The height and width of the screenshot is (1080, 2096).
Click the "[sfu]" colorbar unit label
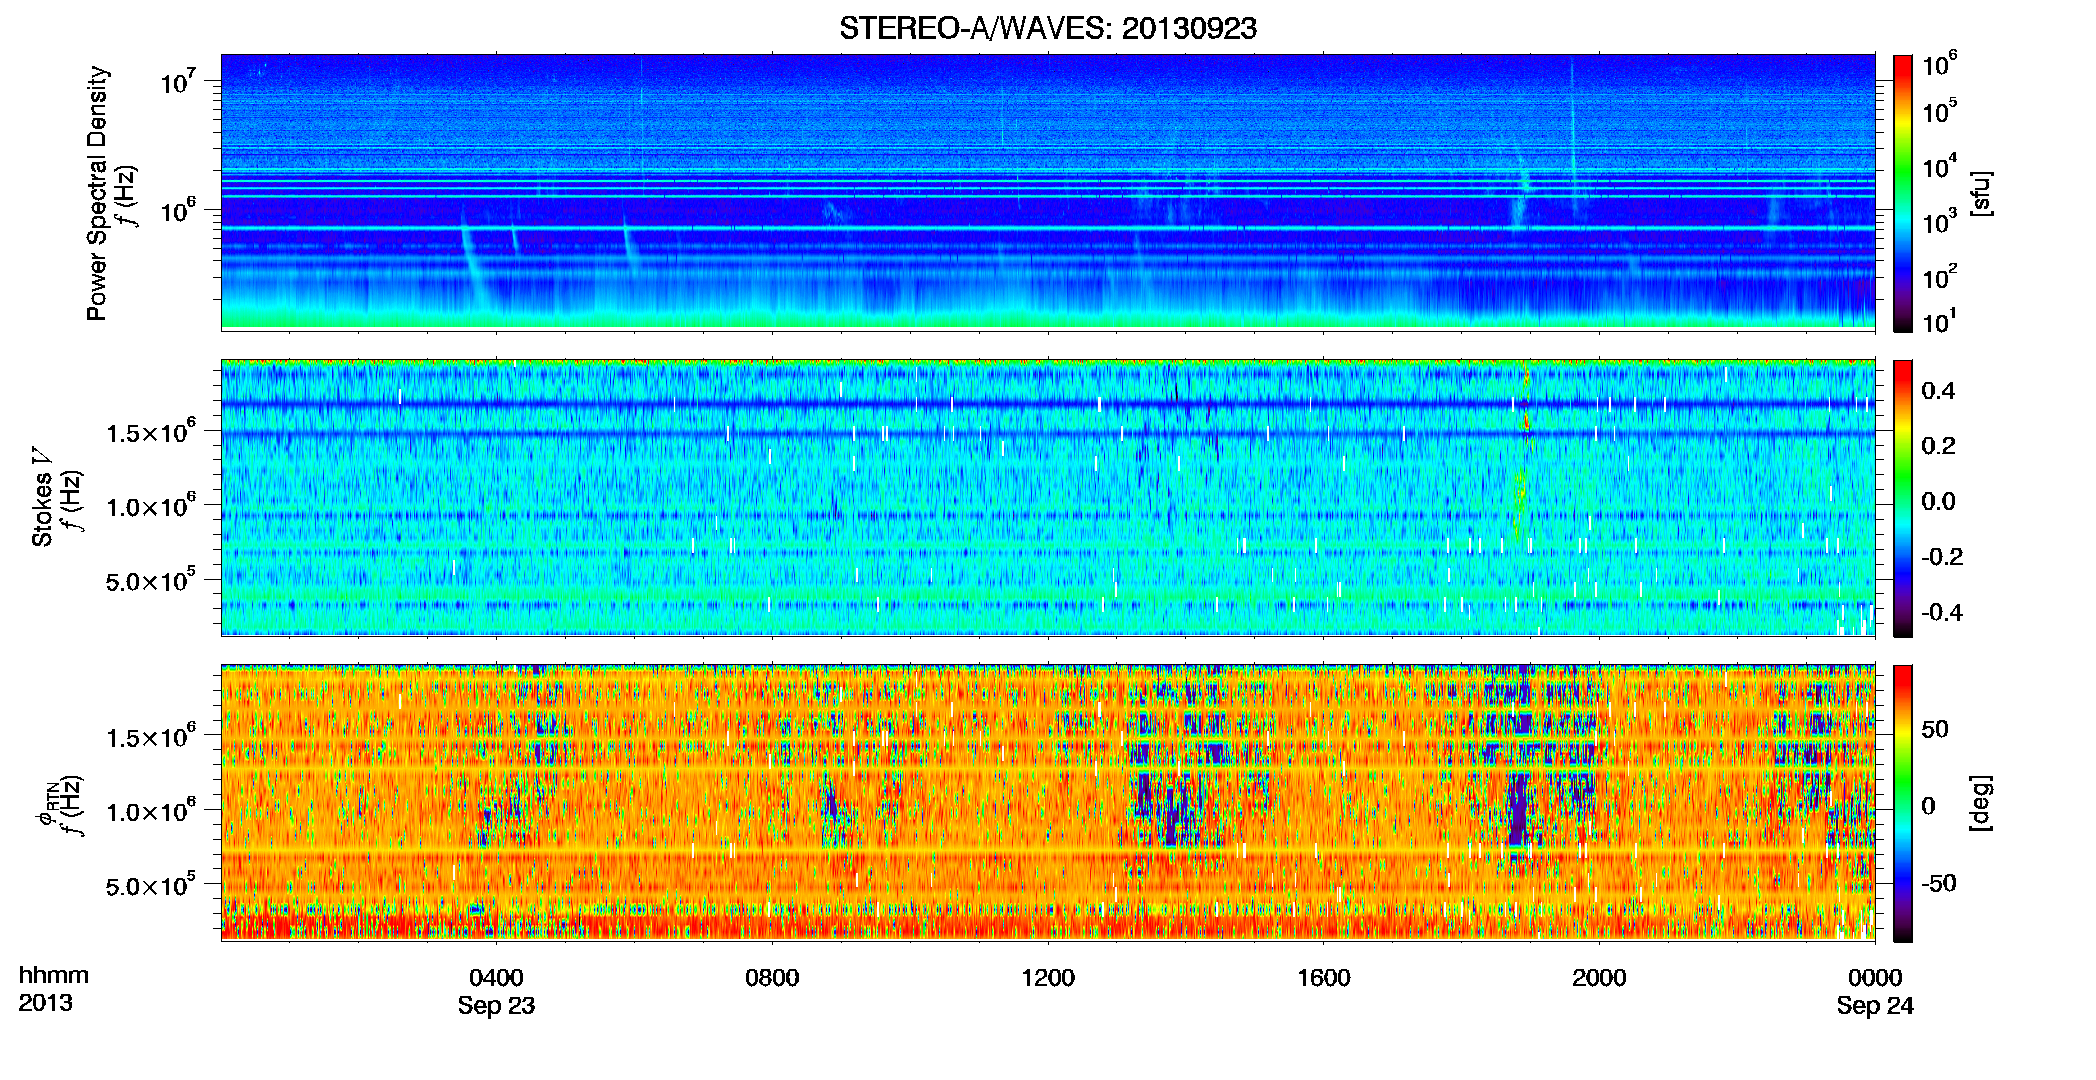[x=1981, y=194]
